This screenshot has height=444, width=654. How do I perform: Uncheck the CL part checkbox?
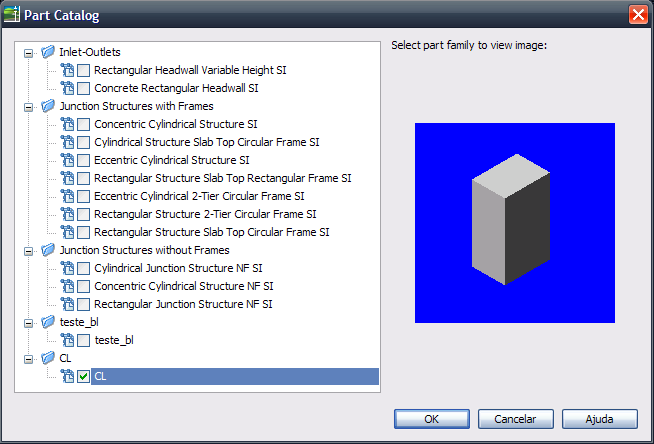(x=83, y=376)
